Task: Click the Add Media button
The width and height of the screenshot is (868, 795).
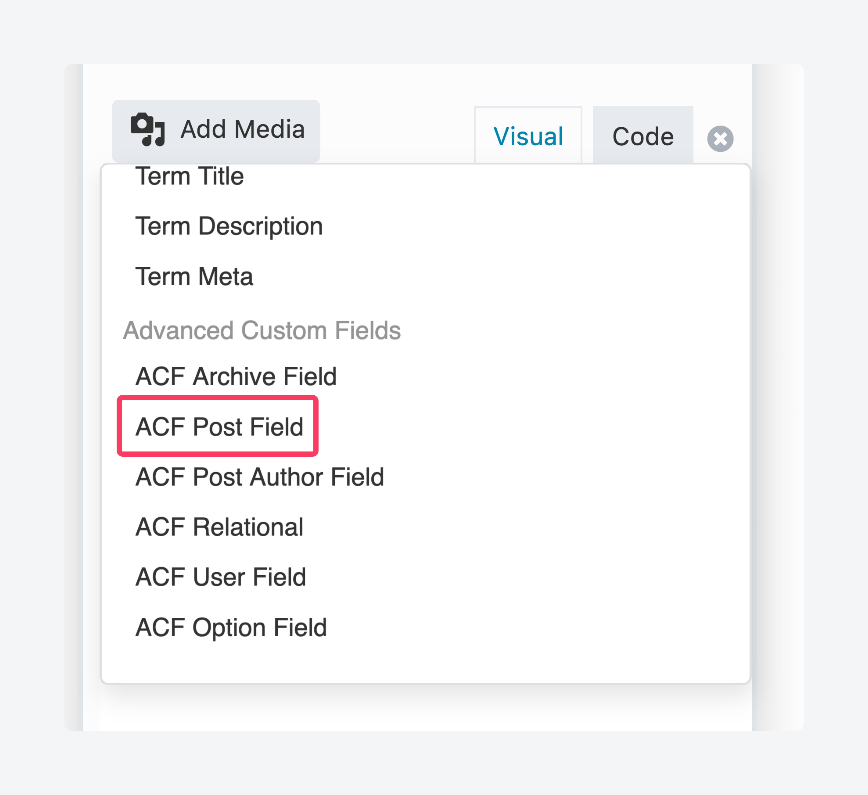Action: [216, 131]
